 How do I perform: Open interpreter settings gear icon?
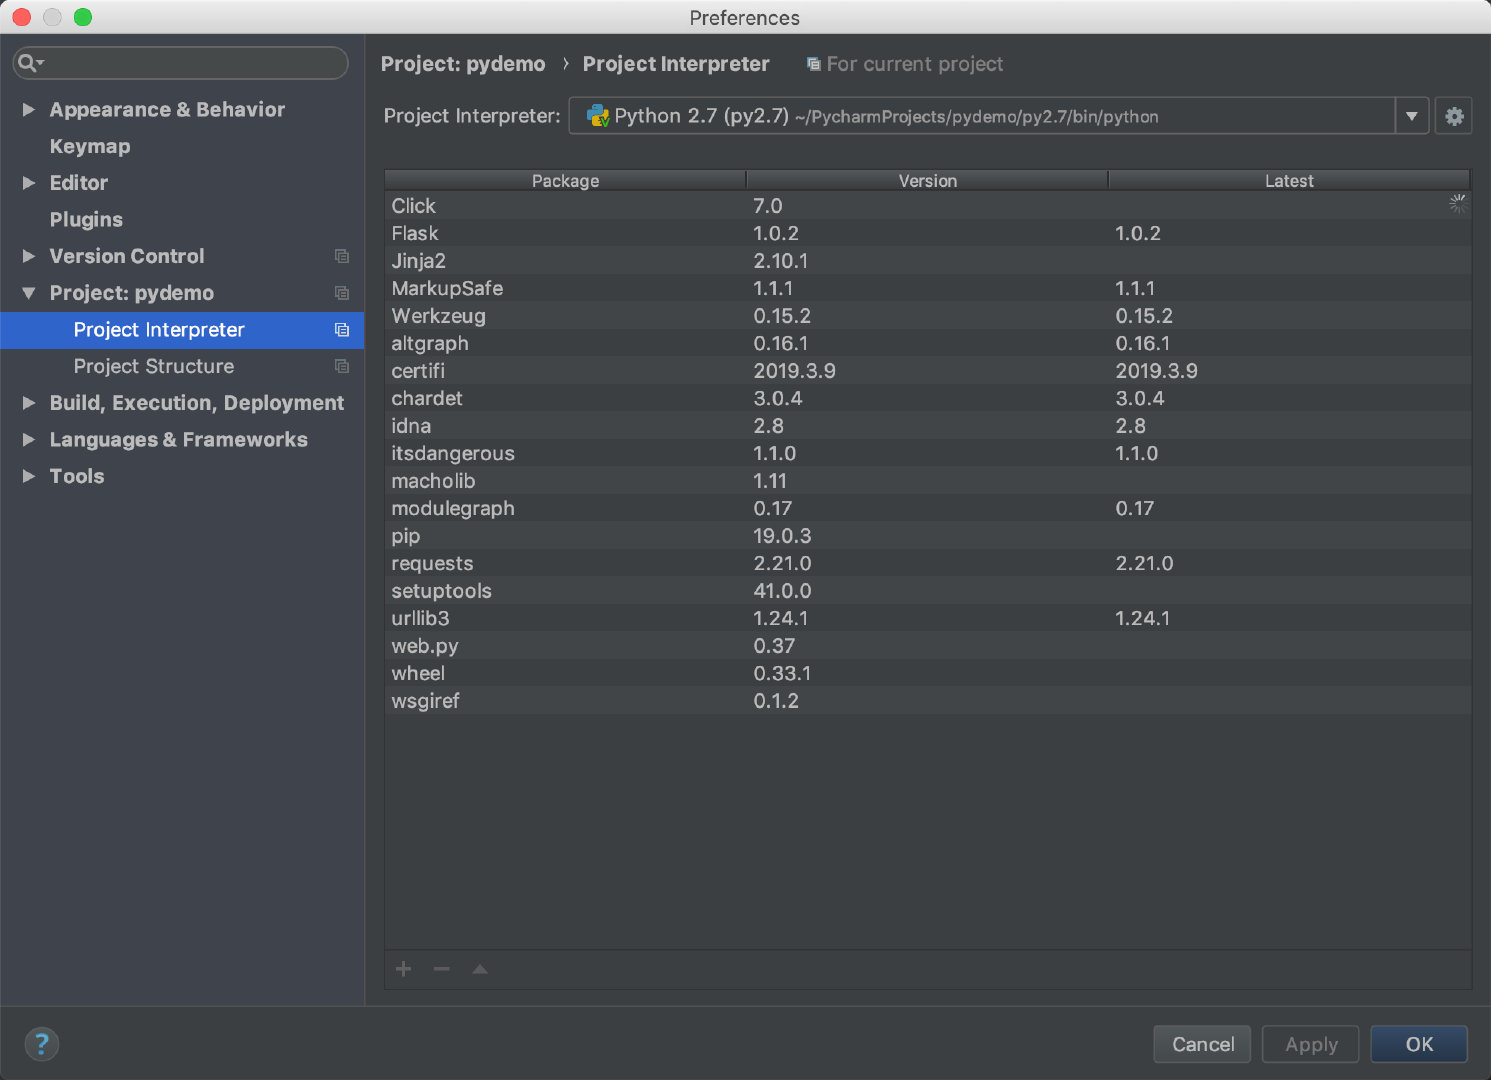pyautogui.click(x=1454, y=116)
